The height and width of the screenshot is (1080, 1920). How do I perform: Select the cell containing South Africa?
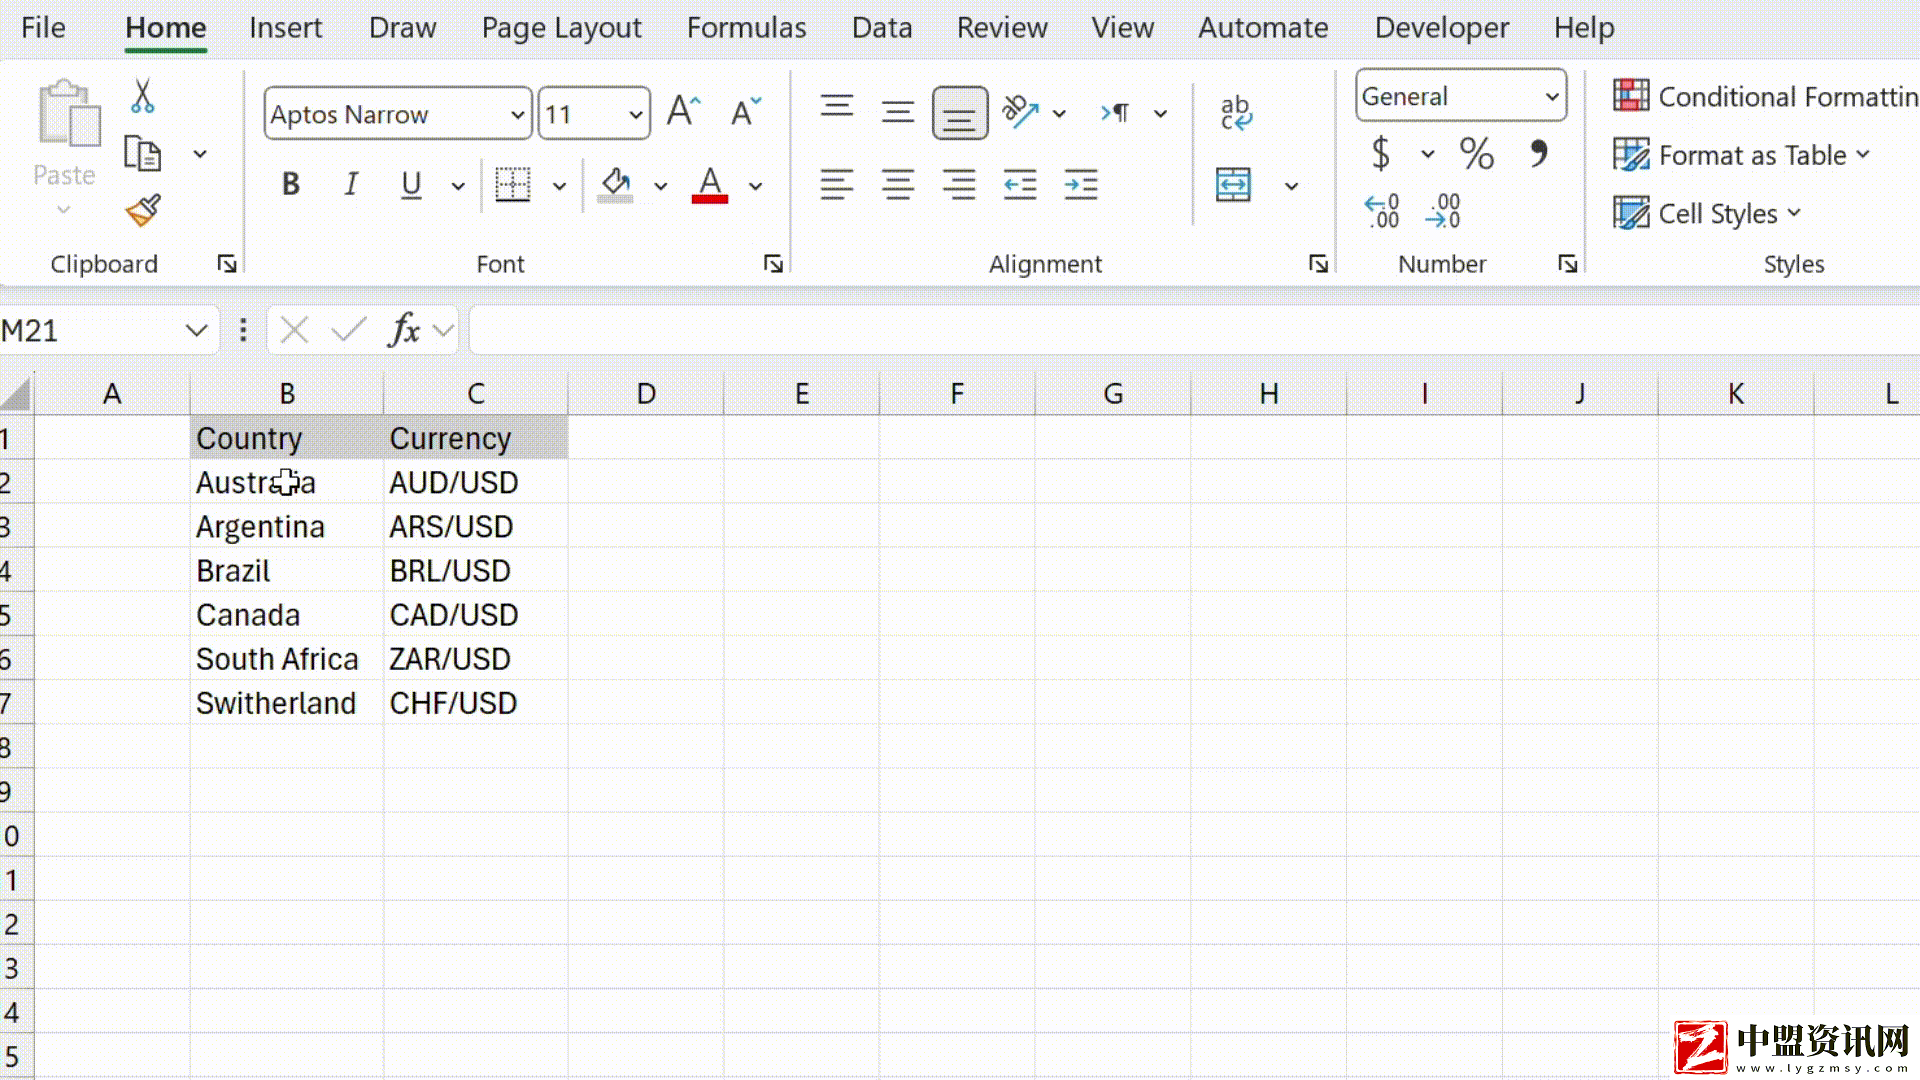287,659
